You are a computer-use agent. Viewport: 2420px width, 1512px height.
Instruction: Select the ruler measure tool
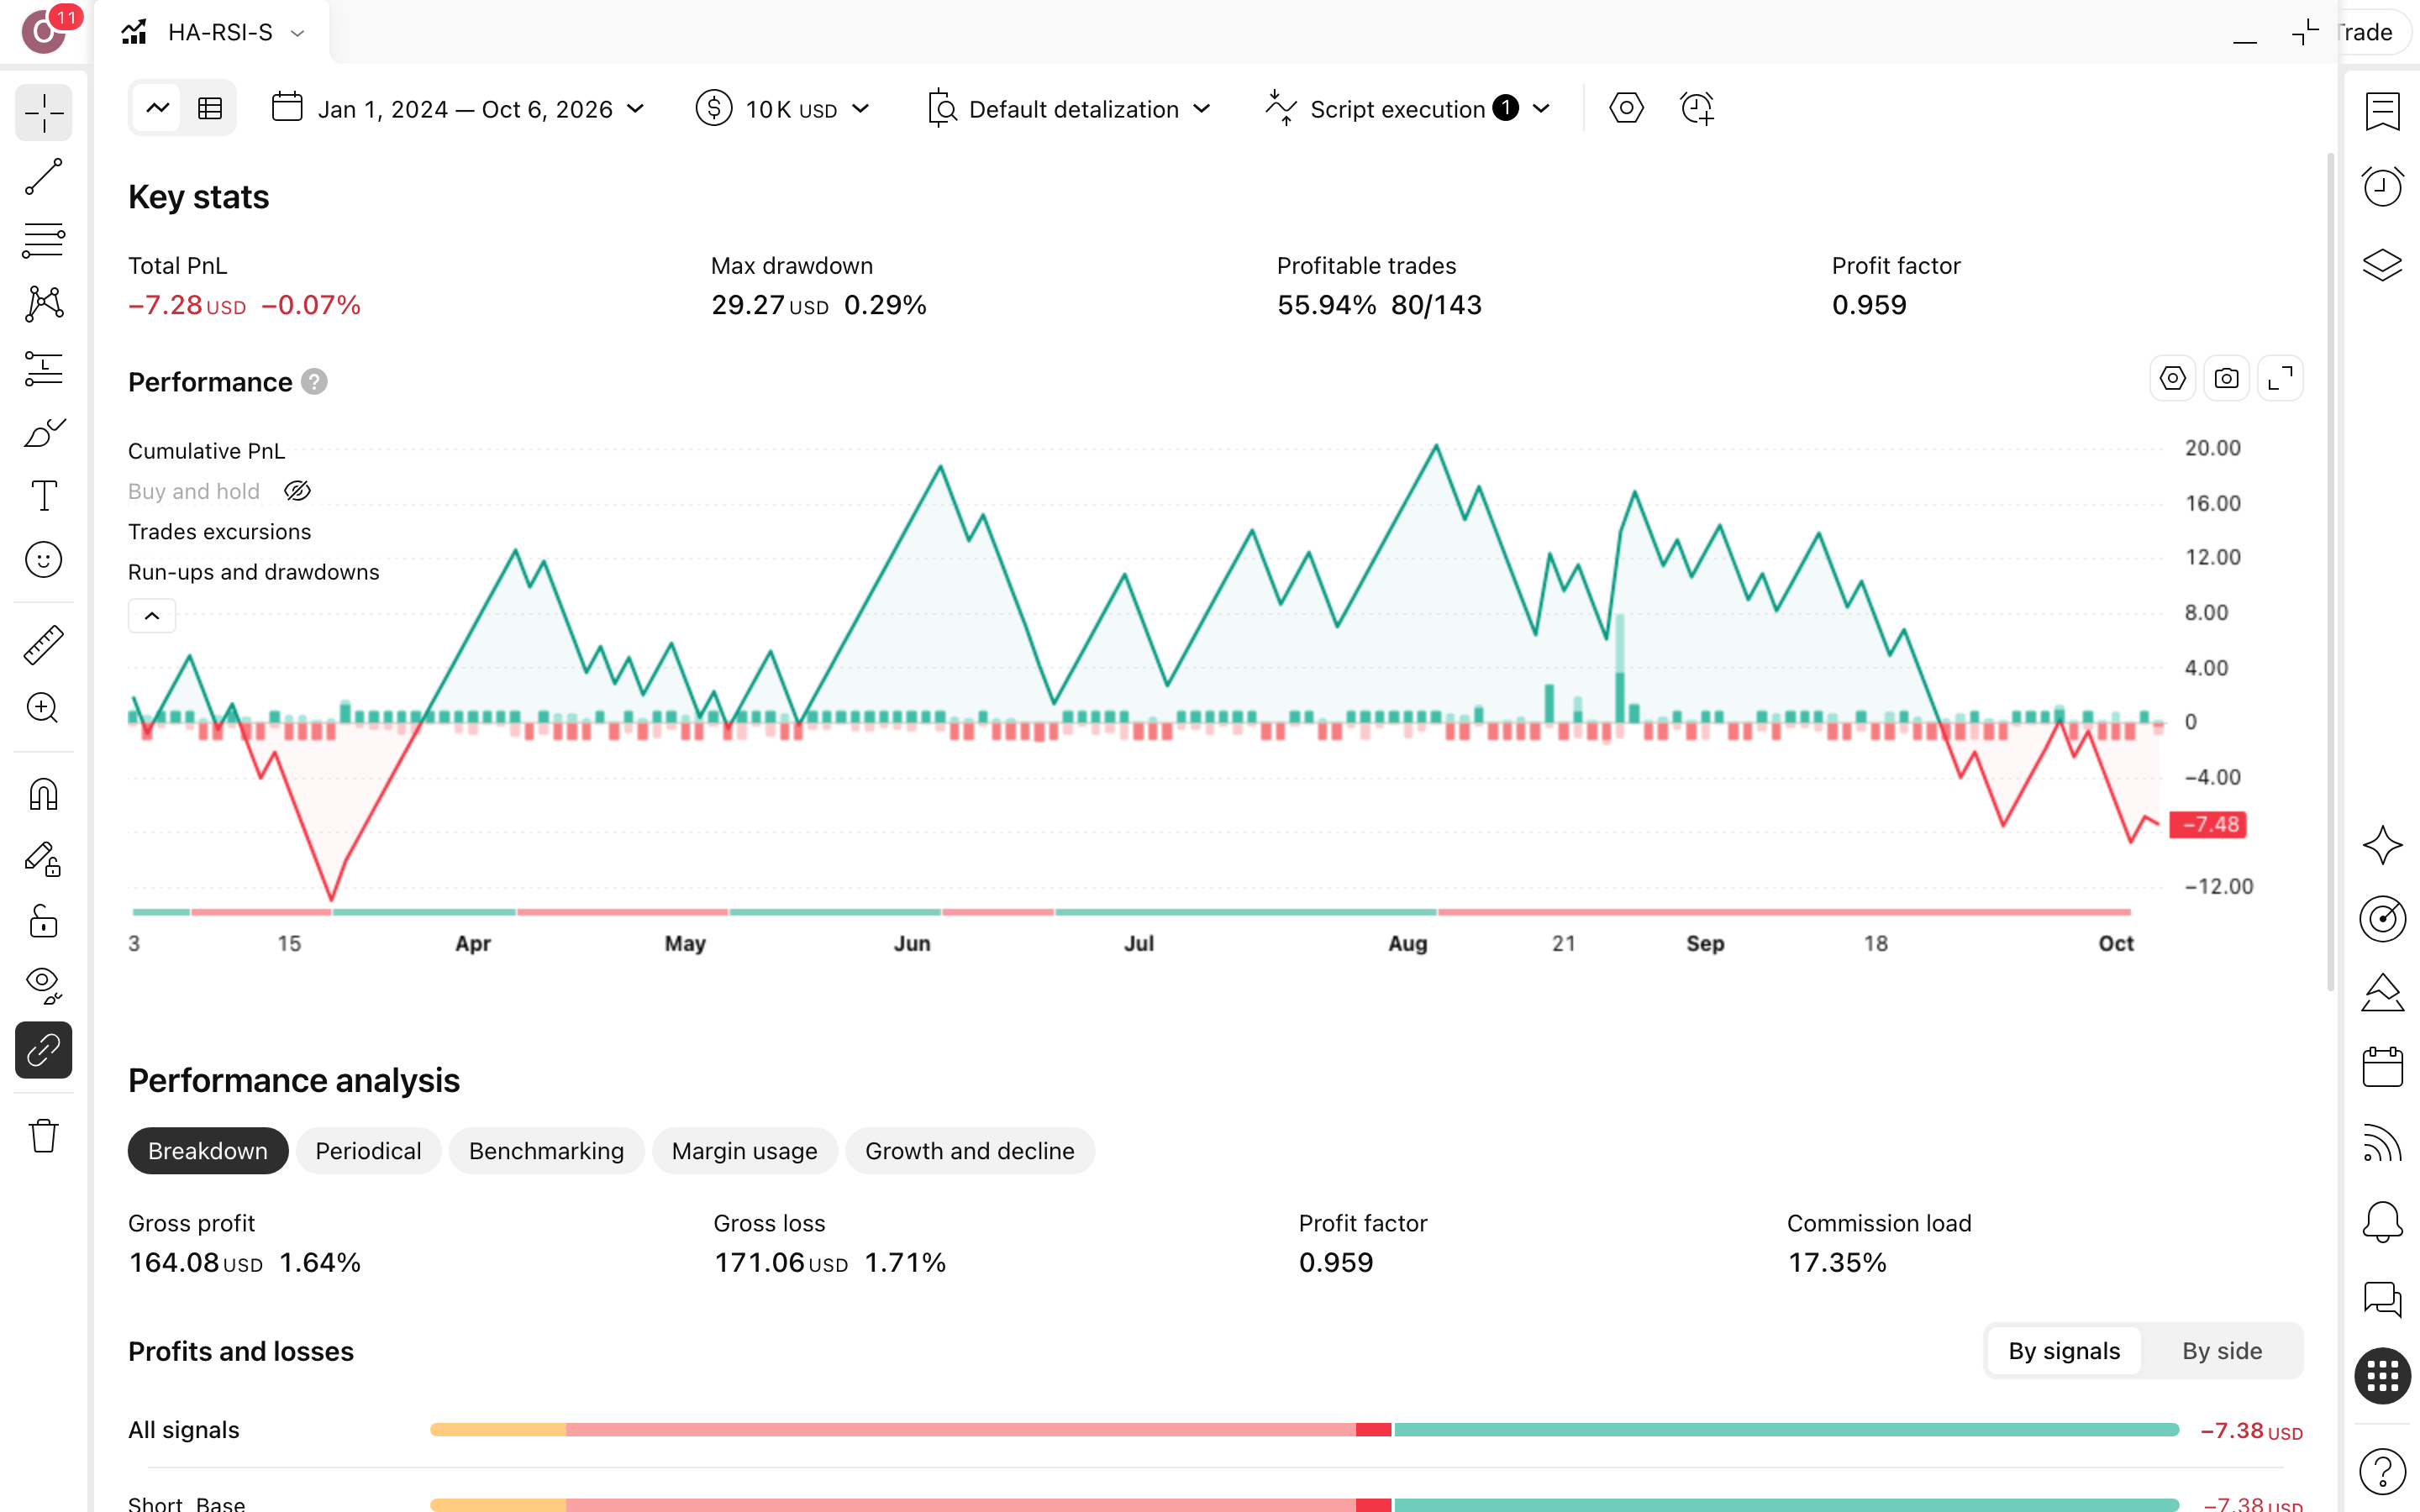43,645
